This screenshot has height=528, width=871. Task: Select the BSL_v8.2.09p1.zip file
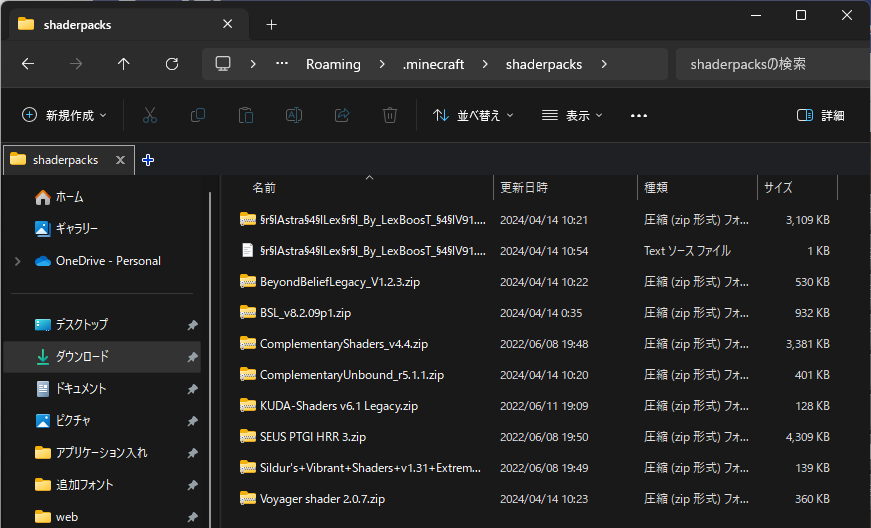[305, 313]
